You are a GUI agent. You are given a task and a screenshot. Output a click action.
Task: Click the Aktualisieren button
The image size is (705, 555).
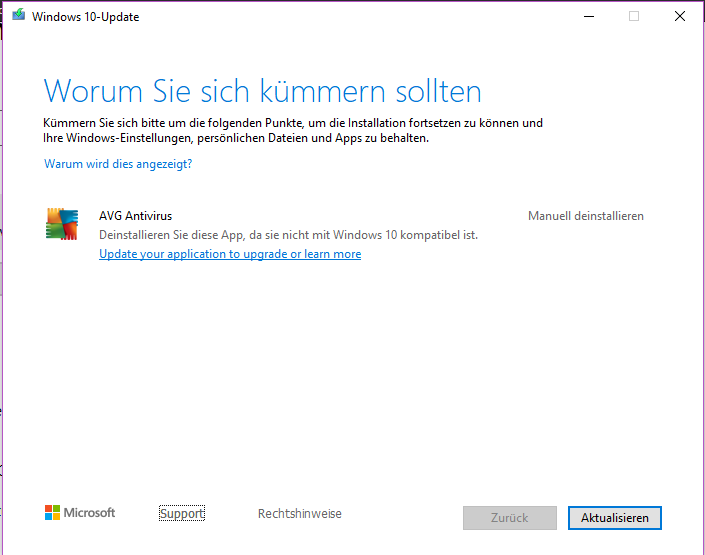[x=615, y=518]
